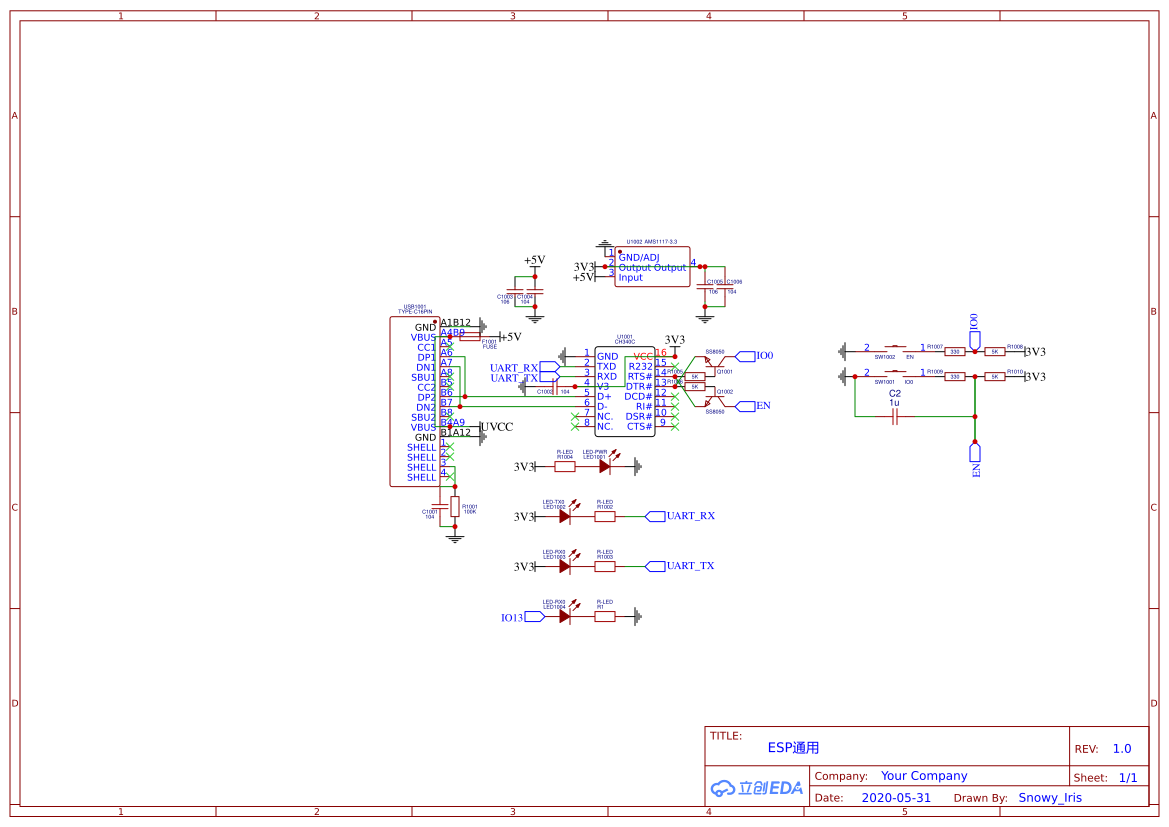Select capacitor C2 1u symbol
This screenshot has height=827, width=1169.
pos(895,417)
